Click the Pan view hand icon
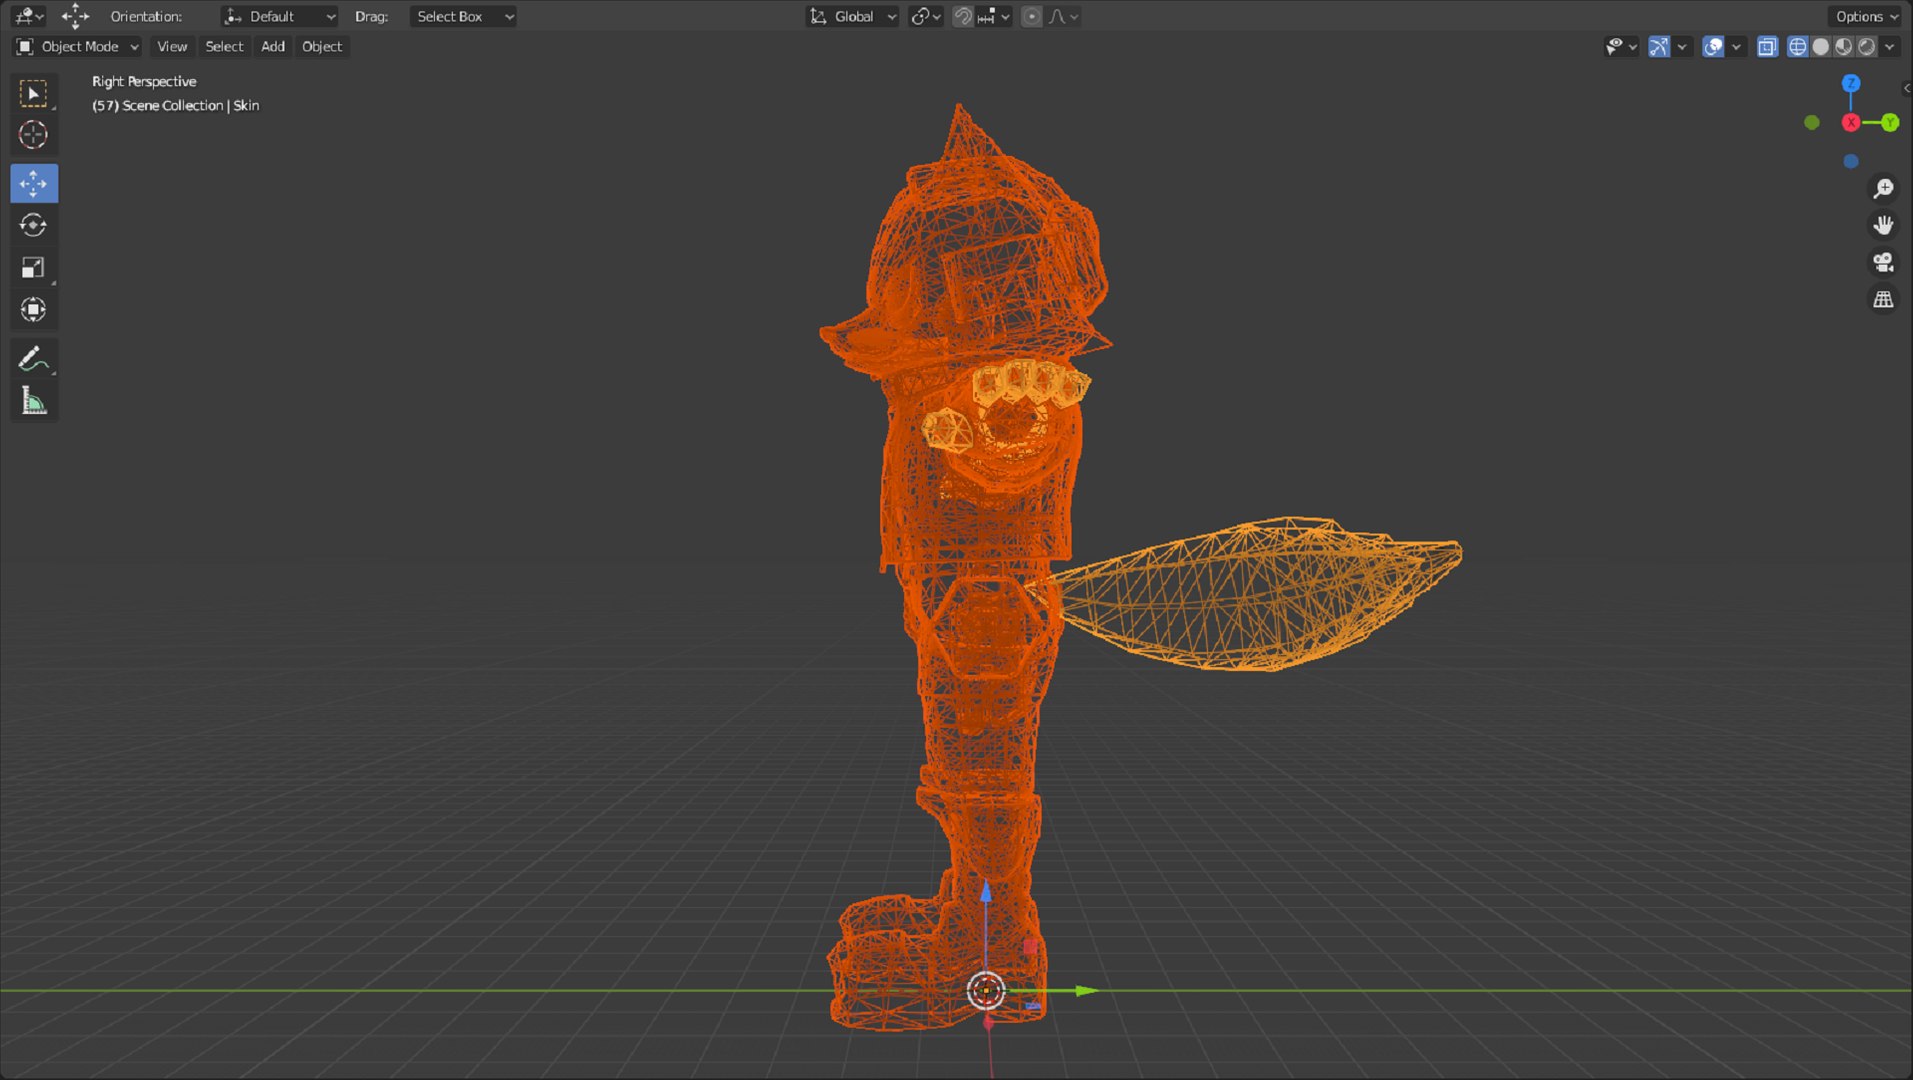Viewport: 1913px width, 1080px height. pos(1883,225)
